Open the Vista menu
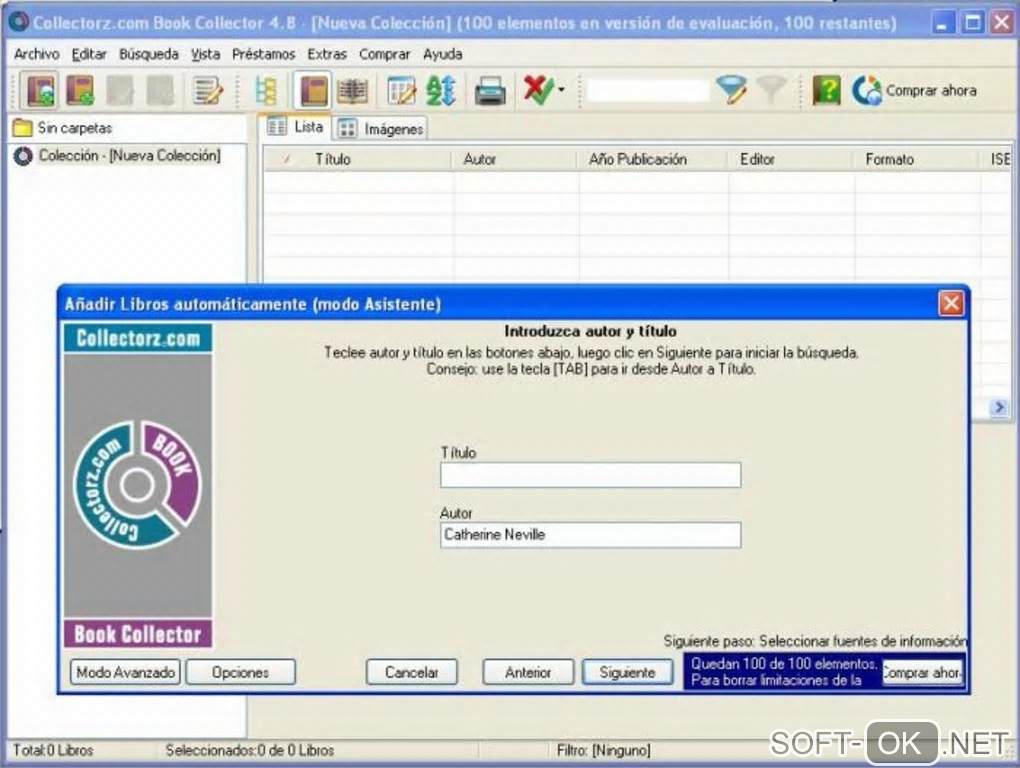The image size is (1020, 768). pyautogui.click(x=206, y=54)
